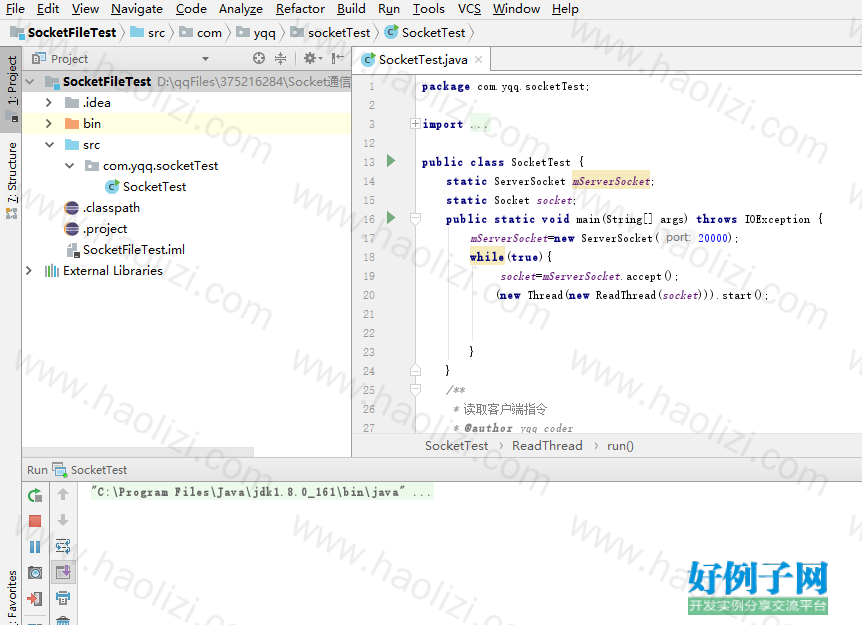Stop the running SocketTest process
862x625 pixels.
(35, 521)
